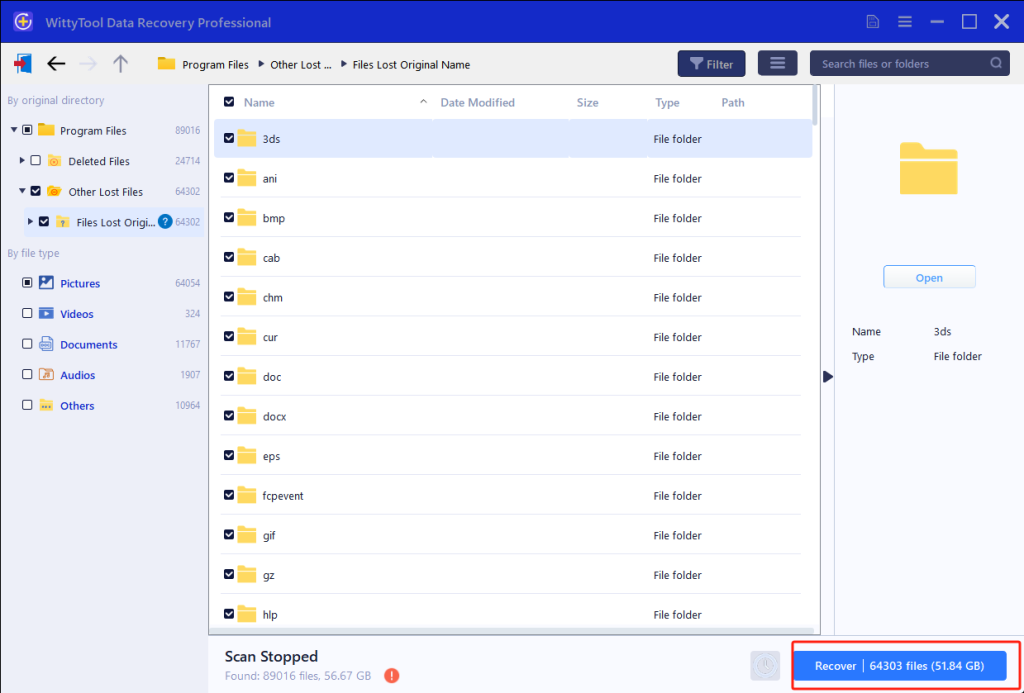Screen dimensions: 1024x693
Task: Select Program Files in breadcrumb path
Action: 215,65
